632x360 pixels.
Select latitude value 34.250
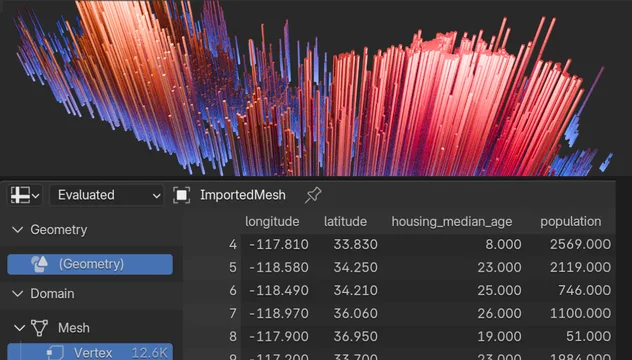tap(356, 267)
